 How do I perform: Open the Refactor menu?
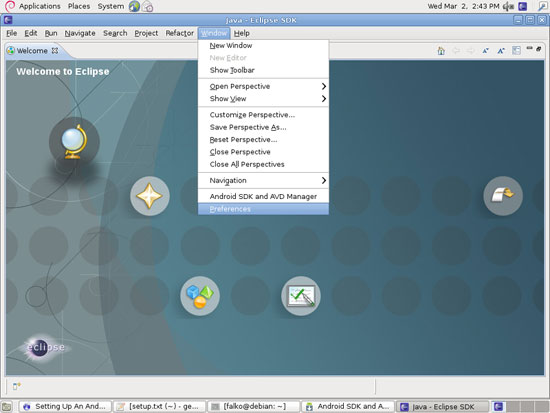(180, 33)
